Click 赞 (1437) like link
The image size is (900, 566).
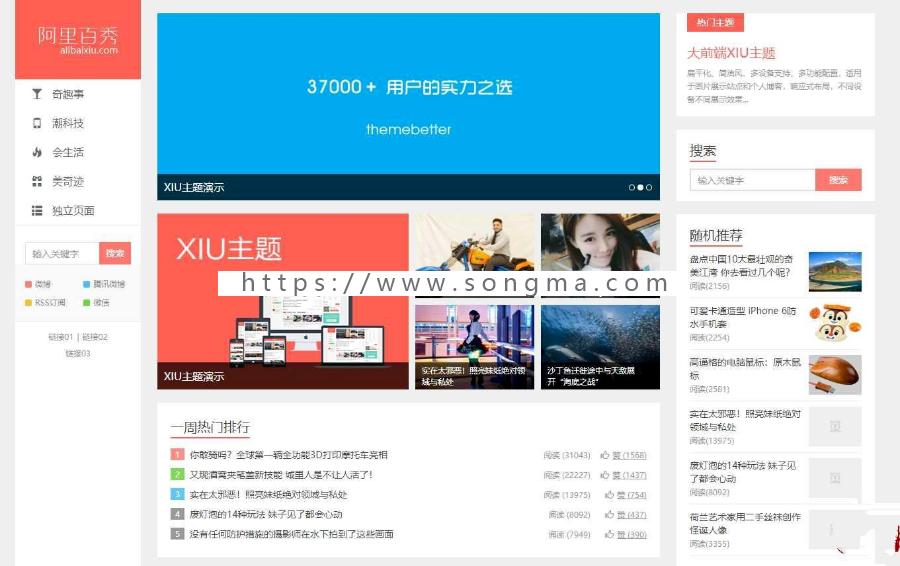(629, 475)
